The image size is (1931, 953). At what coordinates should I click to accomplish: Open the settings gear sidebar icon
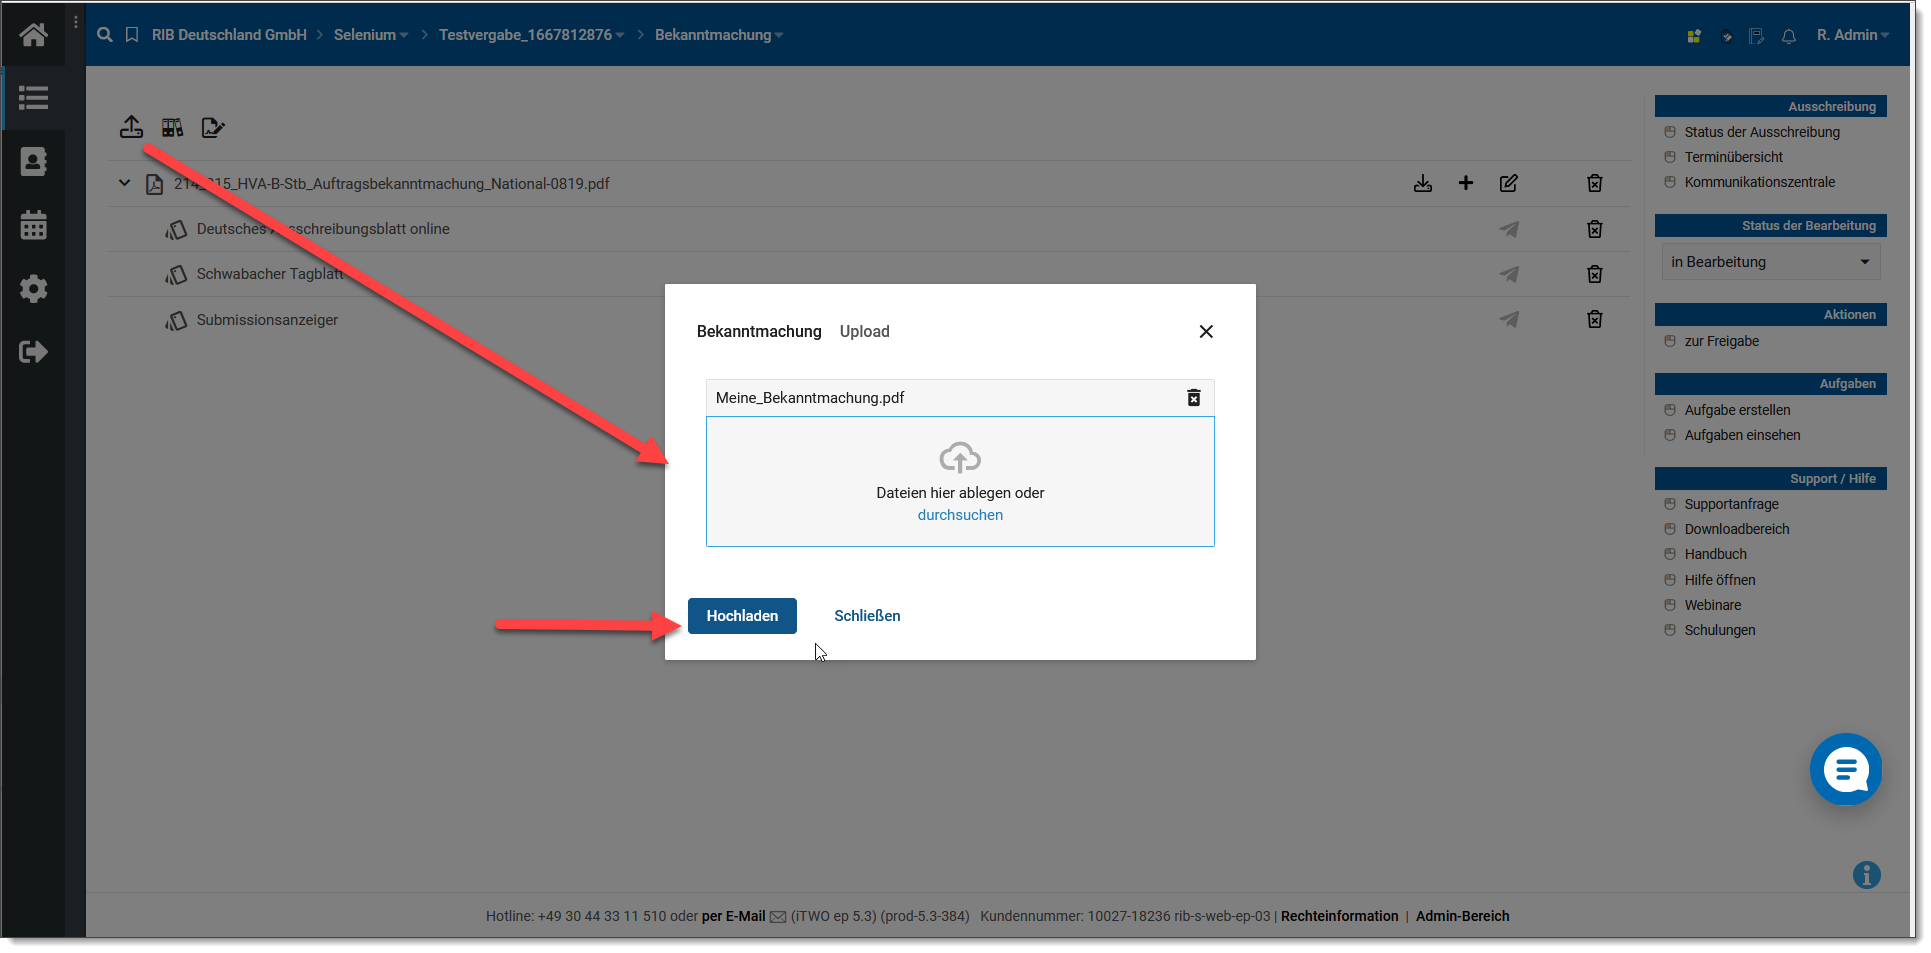click(33, 289)
